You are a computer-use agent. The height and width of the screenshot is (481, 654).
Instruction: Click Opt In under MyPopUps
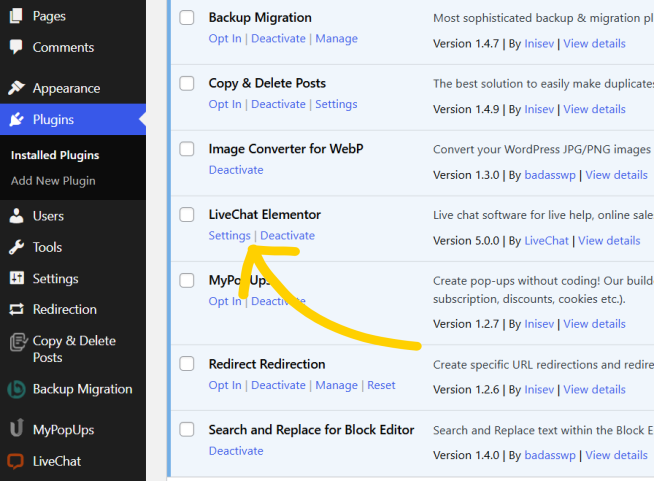(x=225, y=301)
